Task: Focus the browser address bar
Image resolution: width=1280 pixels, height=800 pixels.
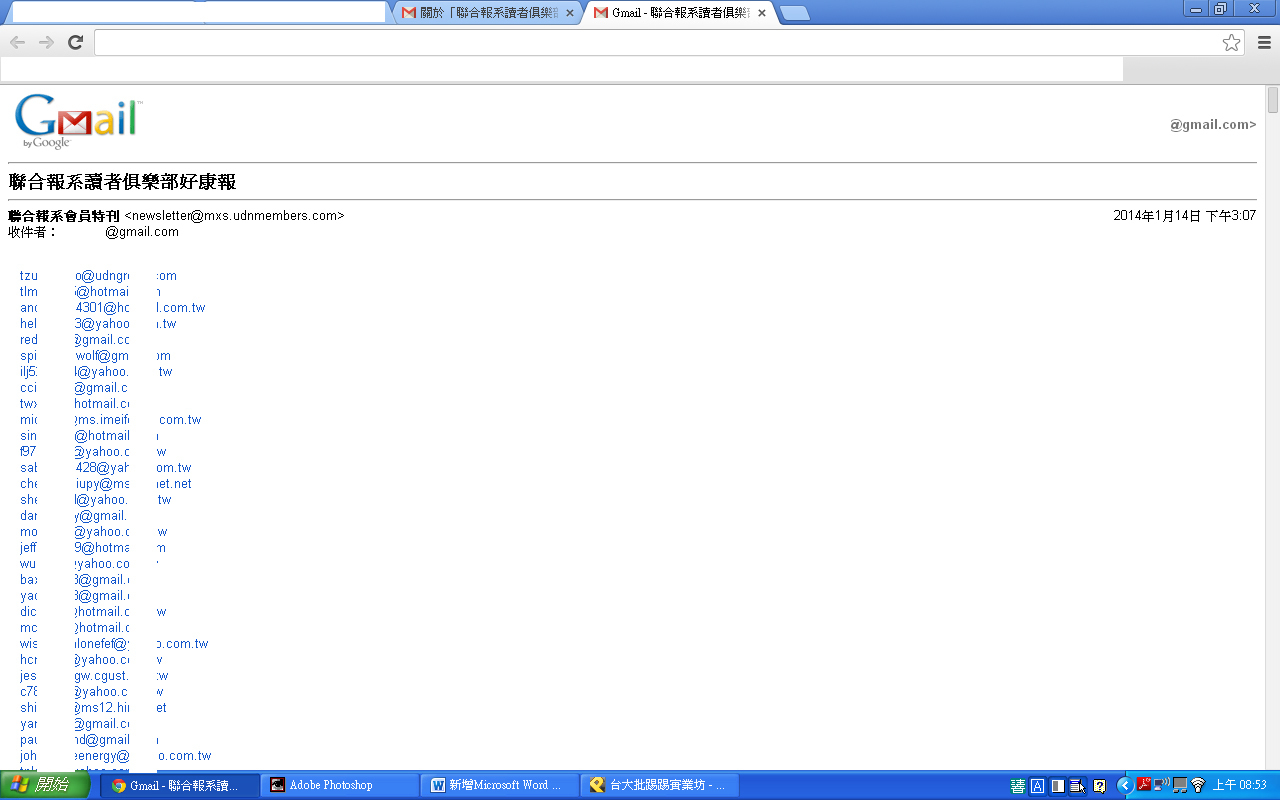Action: [655, 42]
